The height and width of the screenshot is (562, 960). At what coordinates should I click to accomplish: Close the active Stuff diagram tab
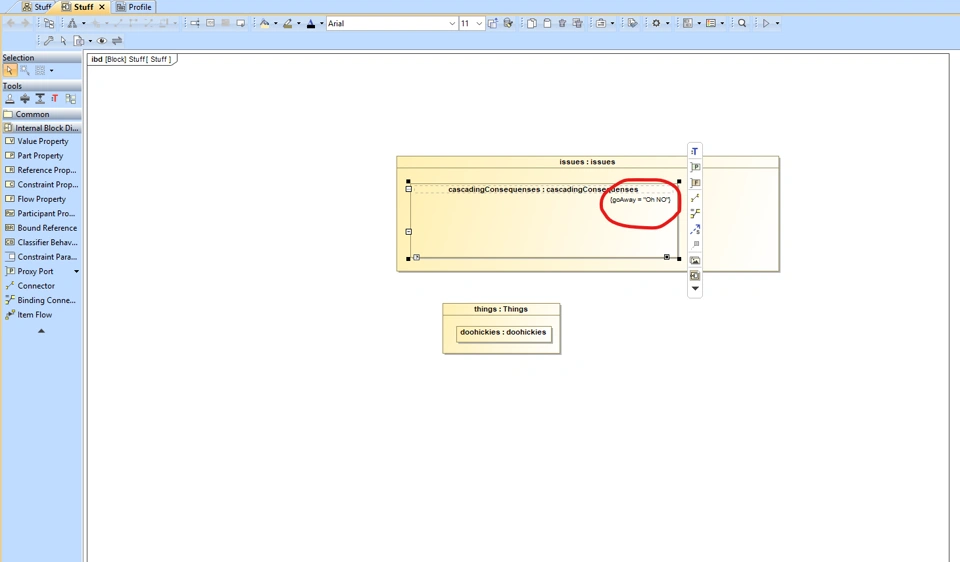point(102,7)
